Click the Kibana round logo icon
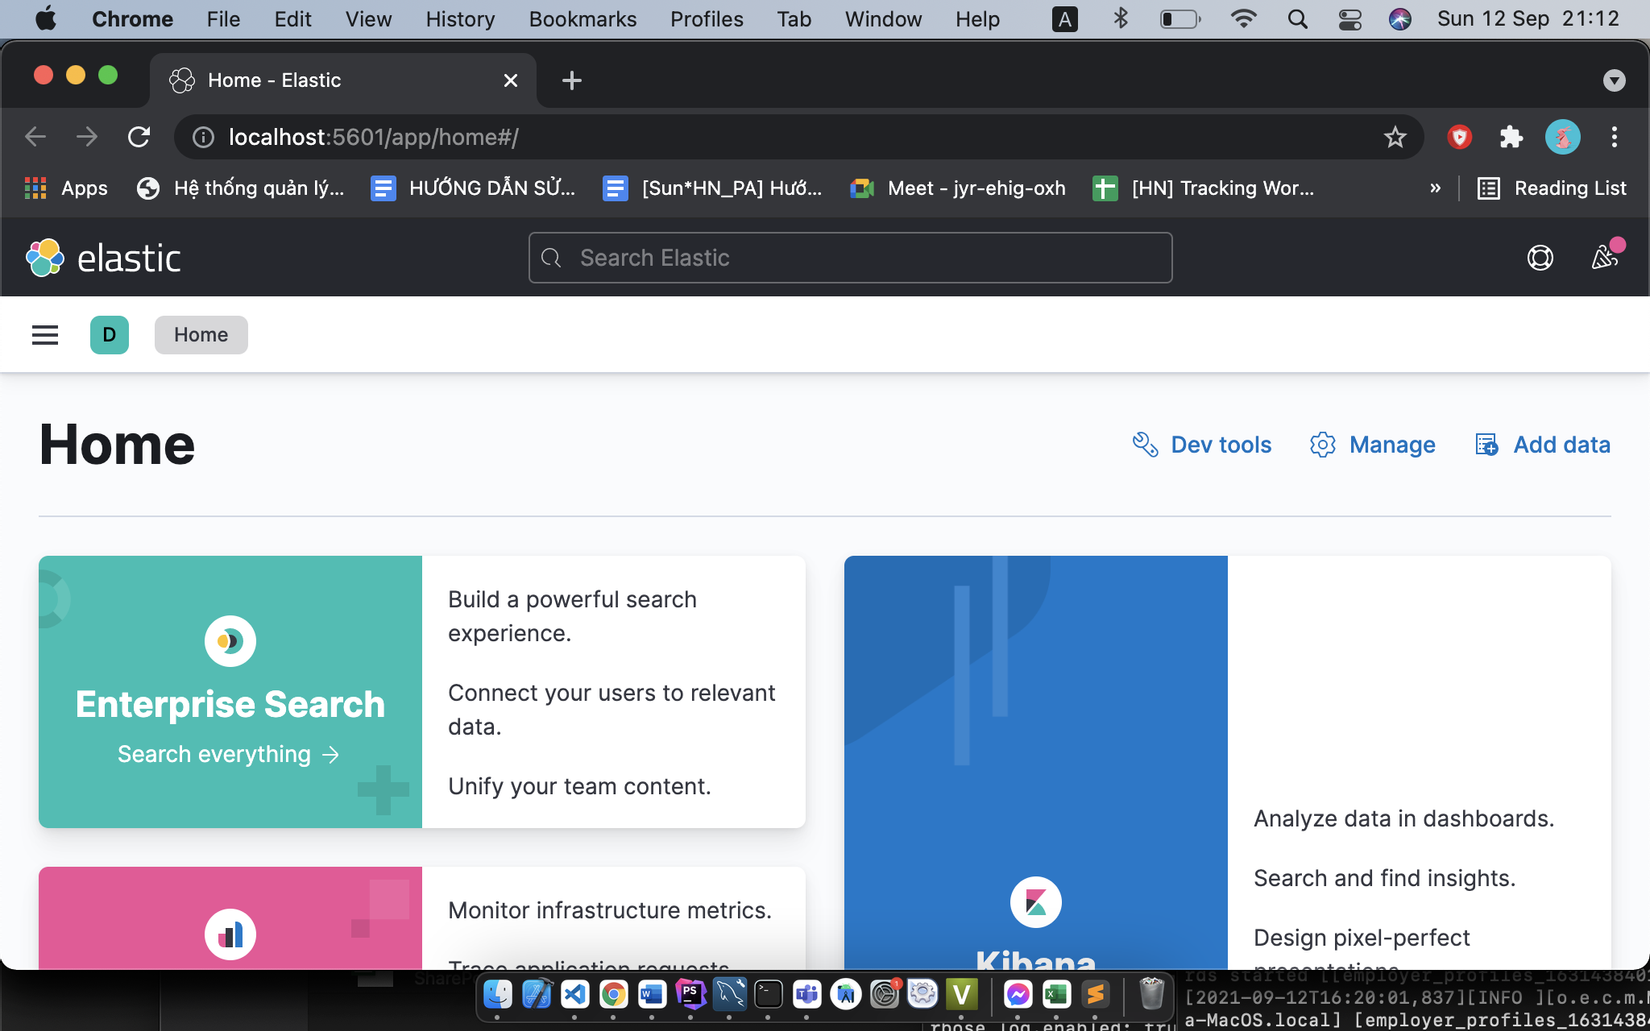The image size is (1650, 1031). tap(1036, 902)
